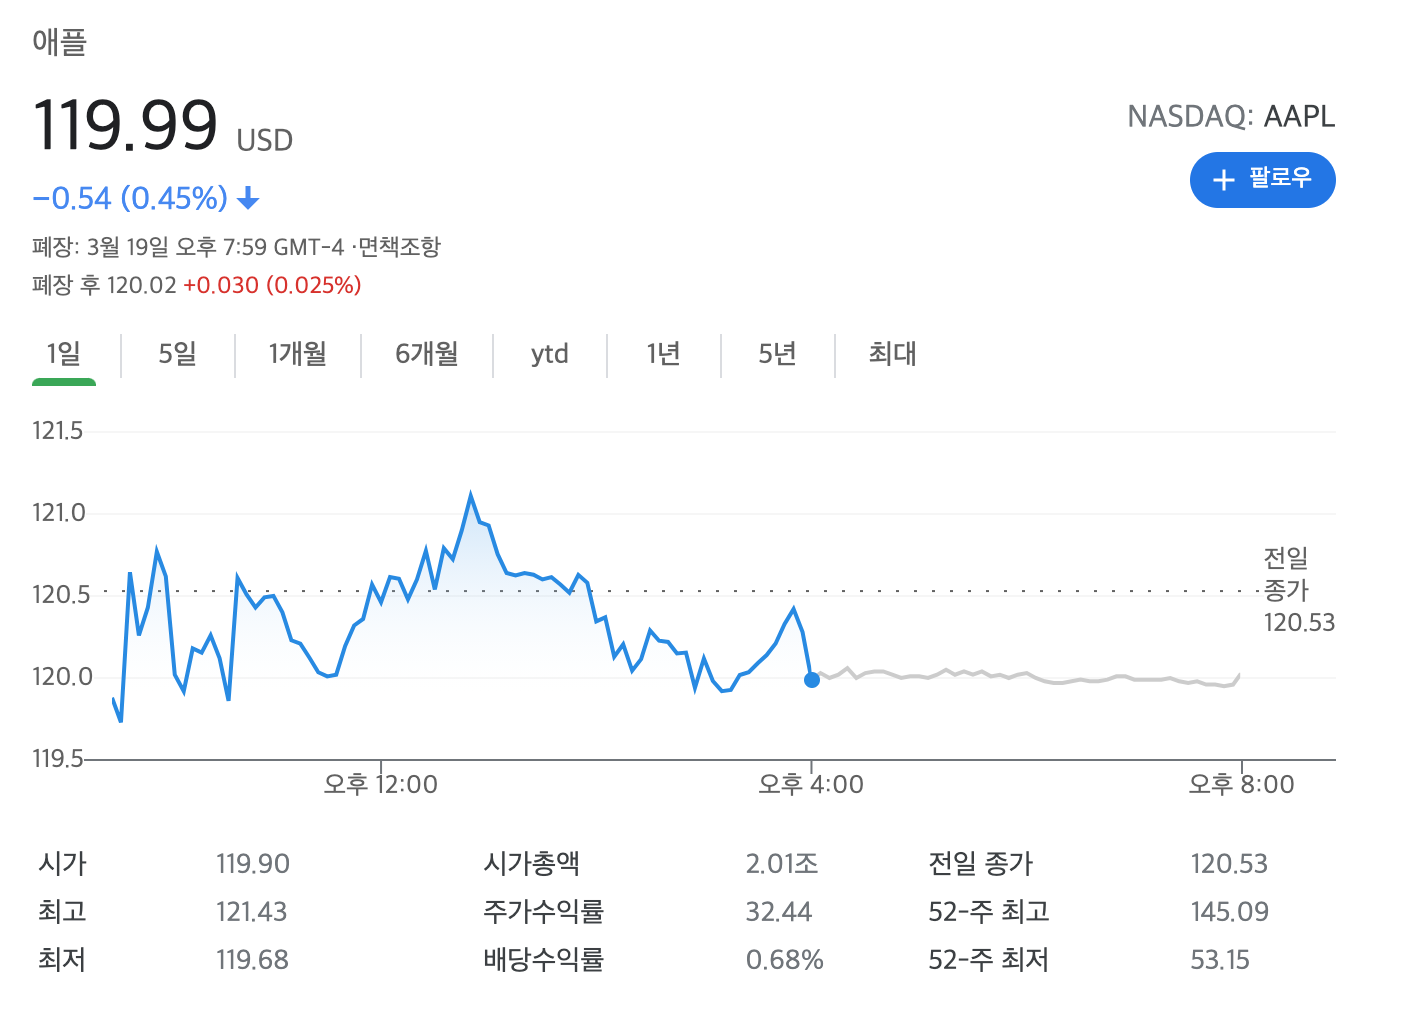Switch to the 1년 chart tab

point(664,354)
